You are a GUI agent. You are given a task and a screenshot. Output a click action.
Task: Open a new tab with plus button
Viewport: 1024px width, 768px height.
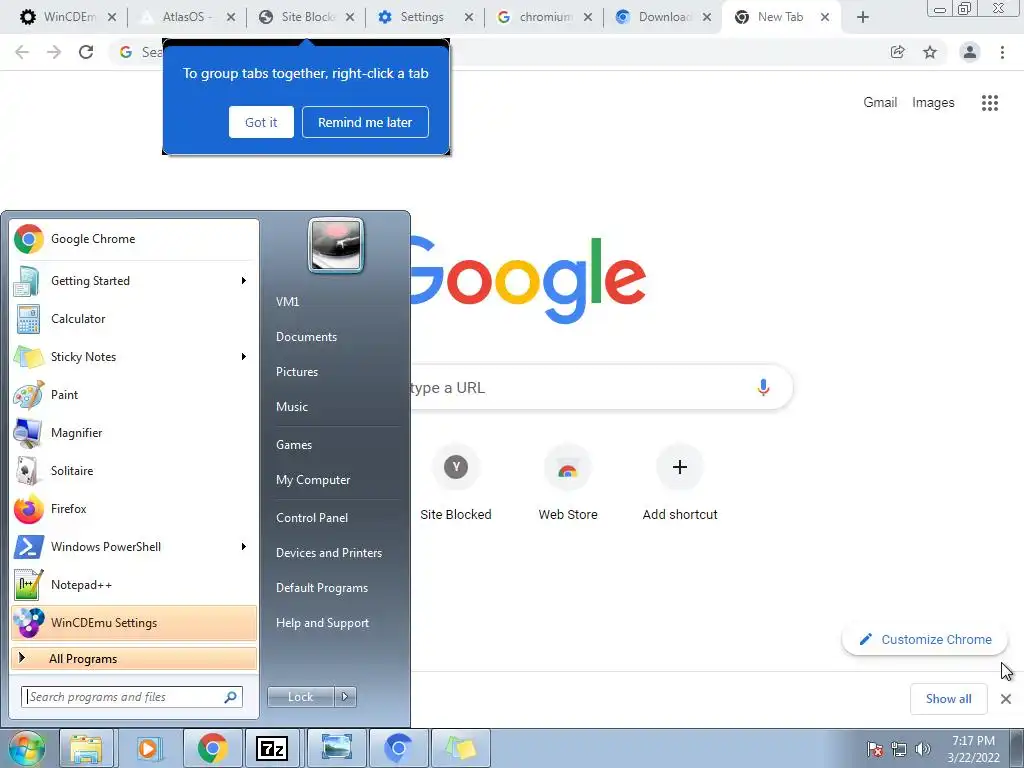click(x=863, y=17)
